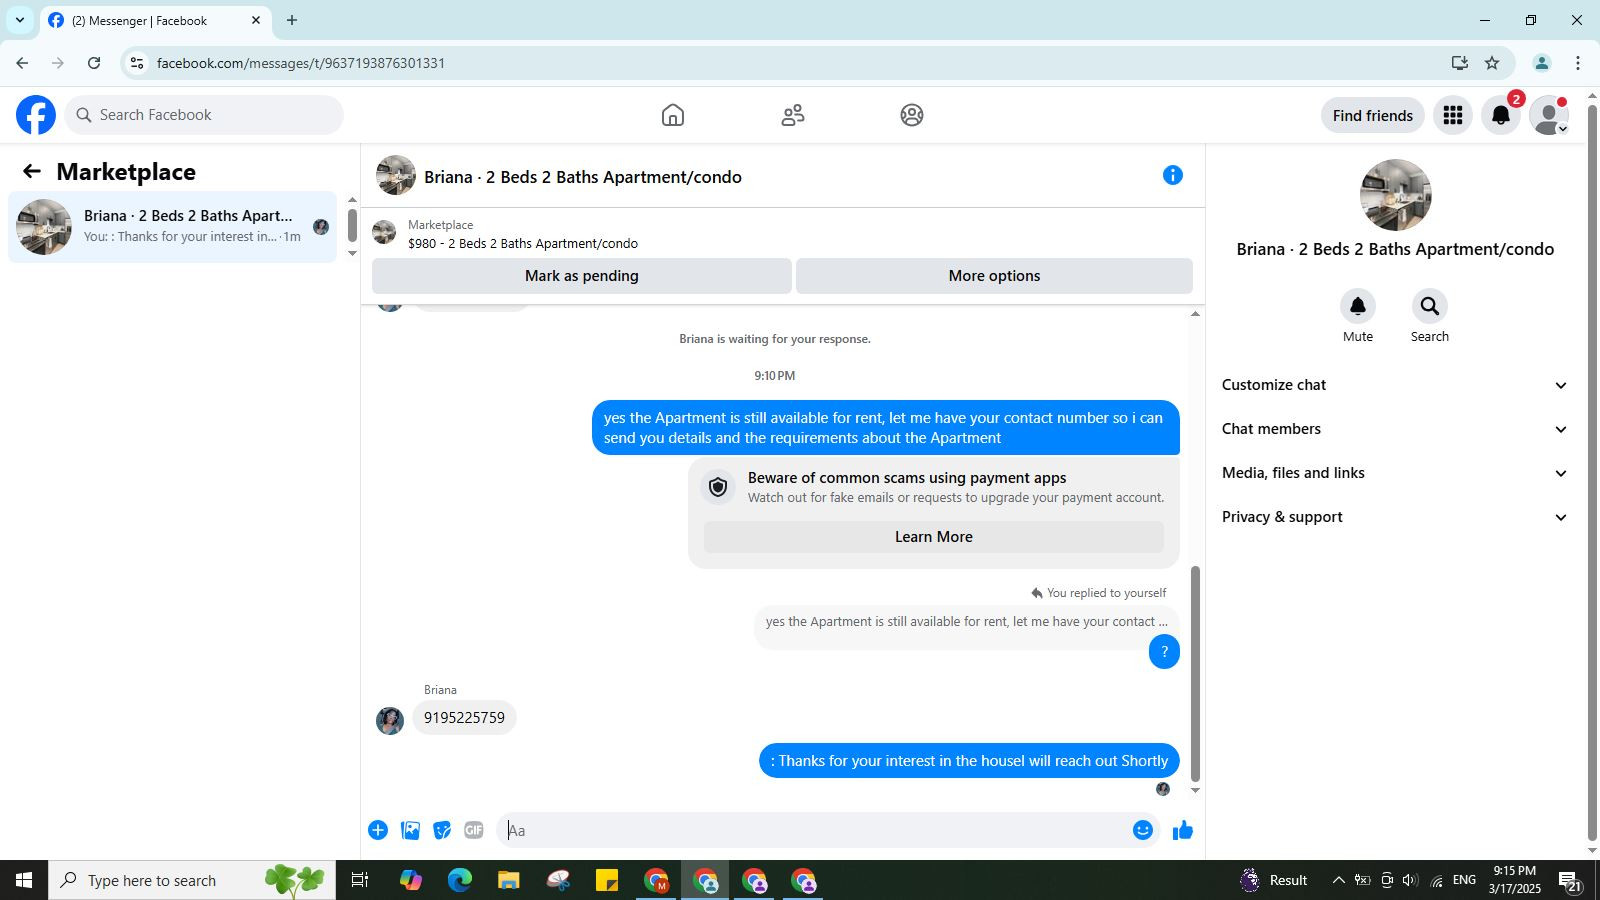Open File Explorer from the taskbar
The width and height of the screenshot is (1600, 900).
(x=509, y=881)
